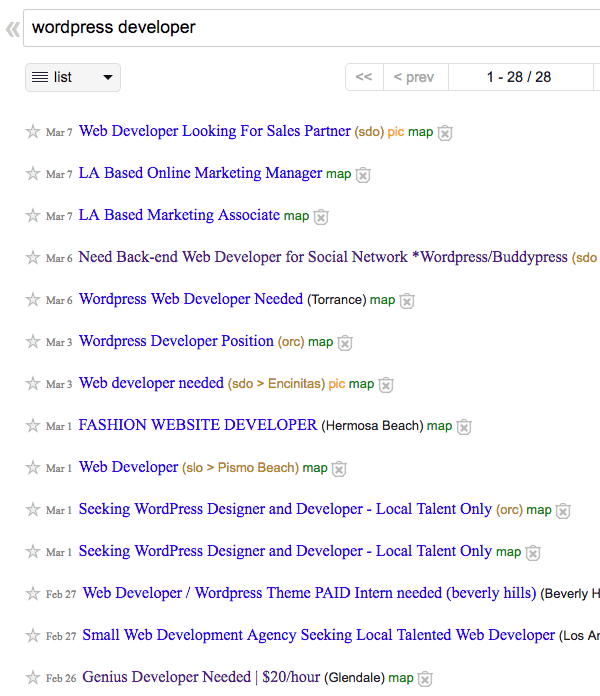Open Wordpress Web Developer Needed listing
This screenshot has height=696, width=600.
[191, 299]
